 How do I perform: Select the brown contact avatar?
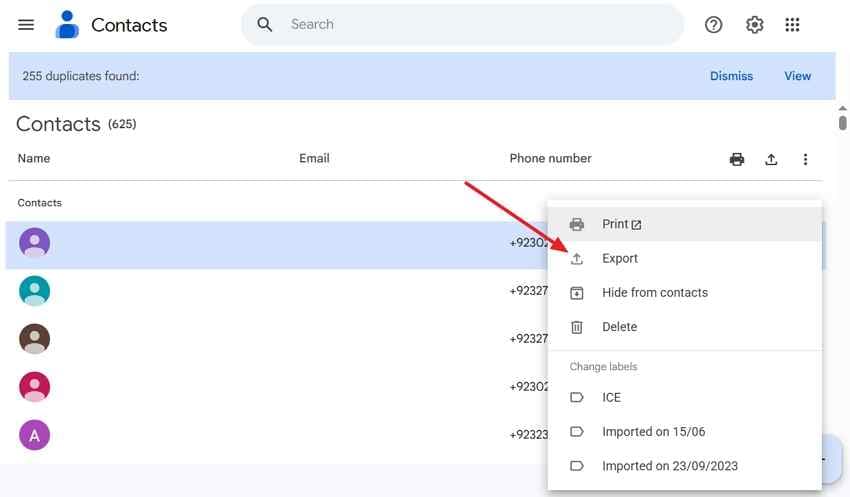(x=35, y=339)
